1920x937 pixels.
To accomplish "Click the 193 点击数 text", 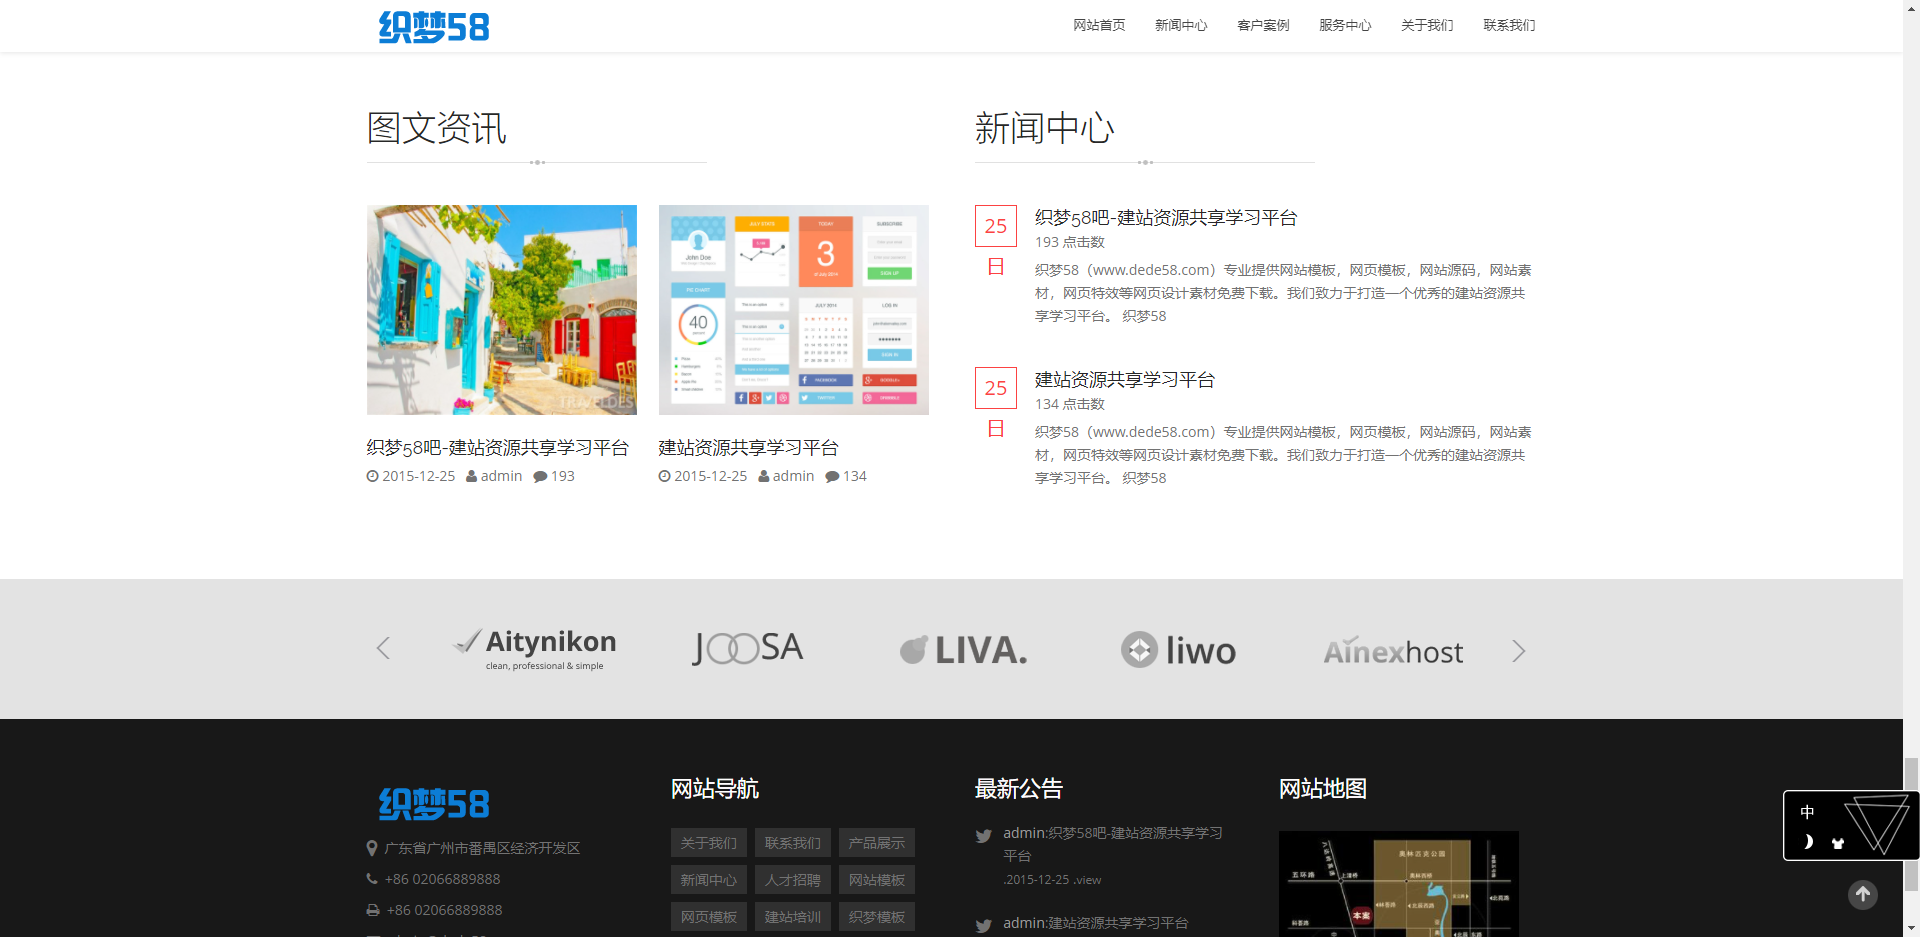I will point(1070,242).
